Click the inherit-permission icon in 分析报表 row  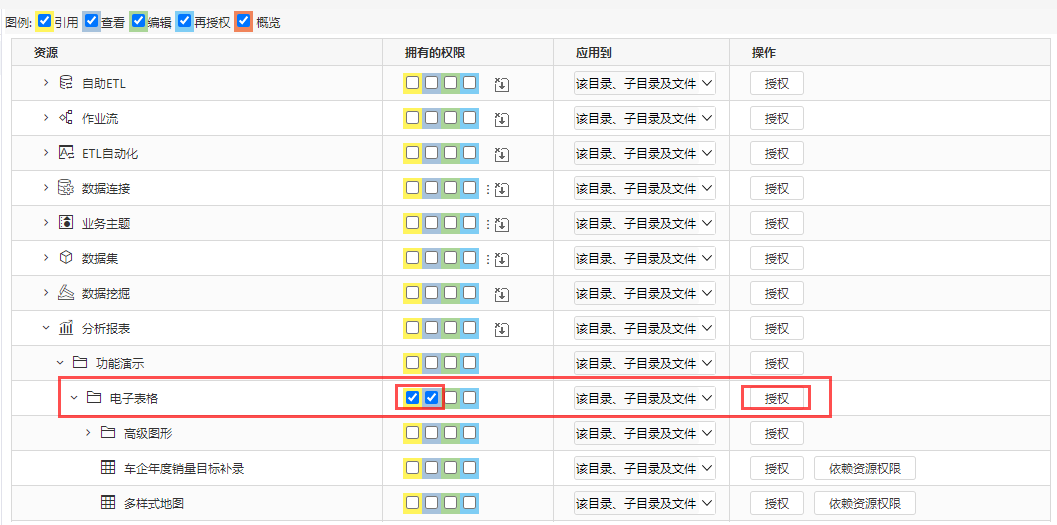click(502, 330)
